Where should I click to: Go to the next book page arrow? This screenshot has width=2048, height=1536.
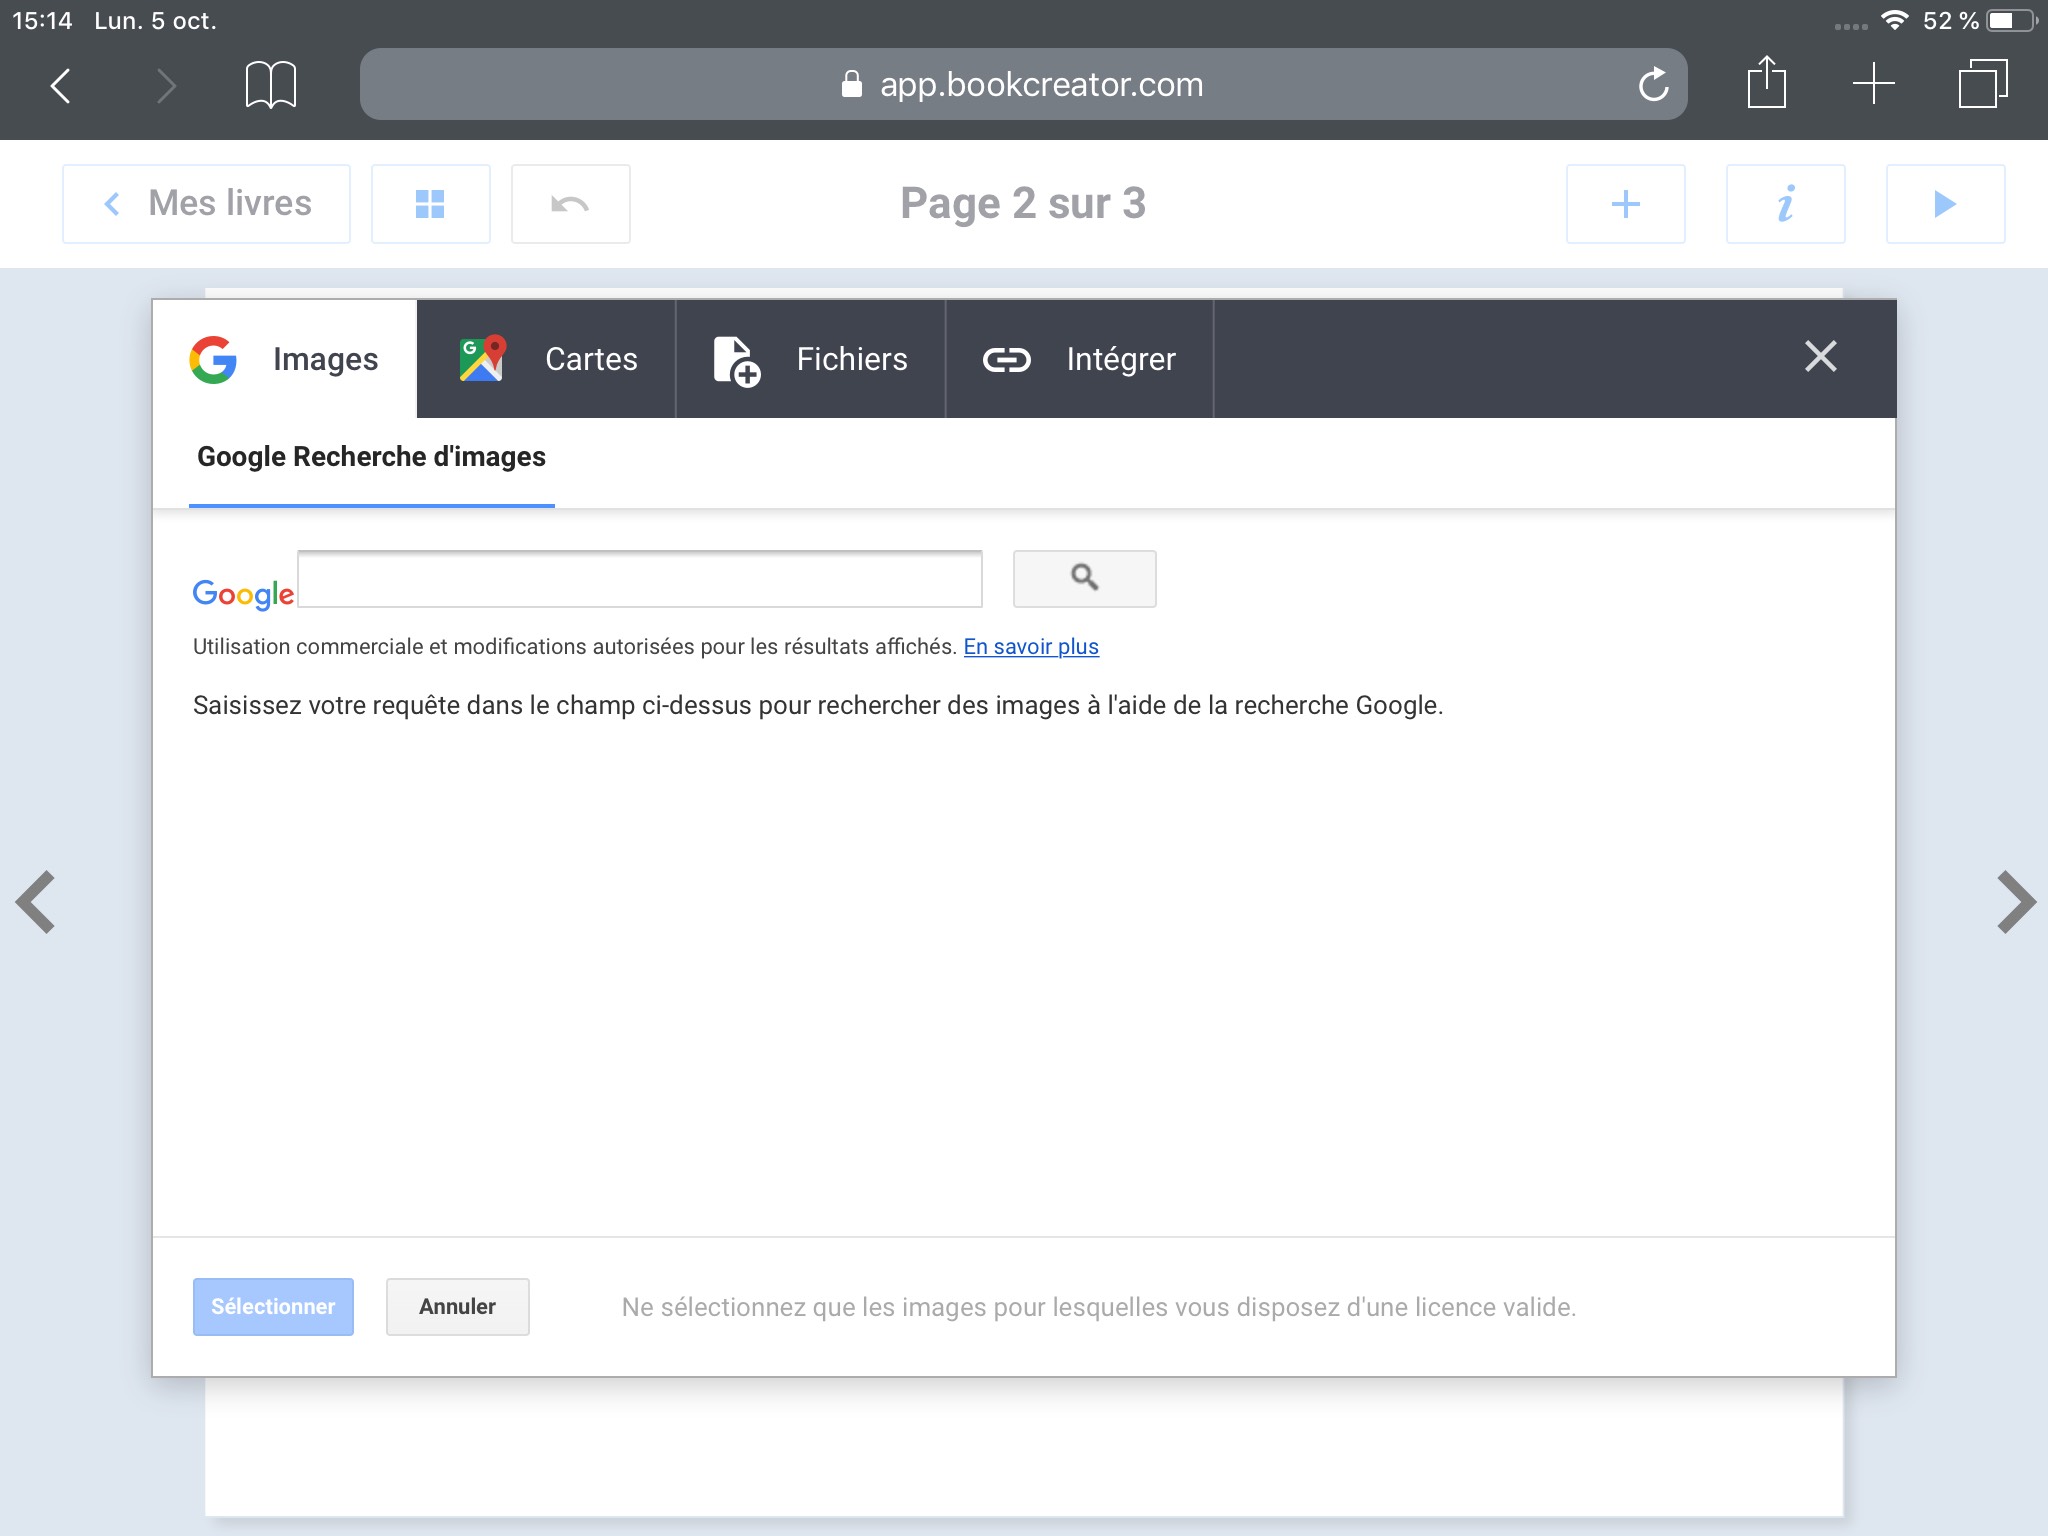click(2015, 902)
